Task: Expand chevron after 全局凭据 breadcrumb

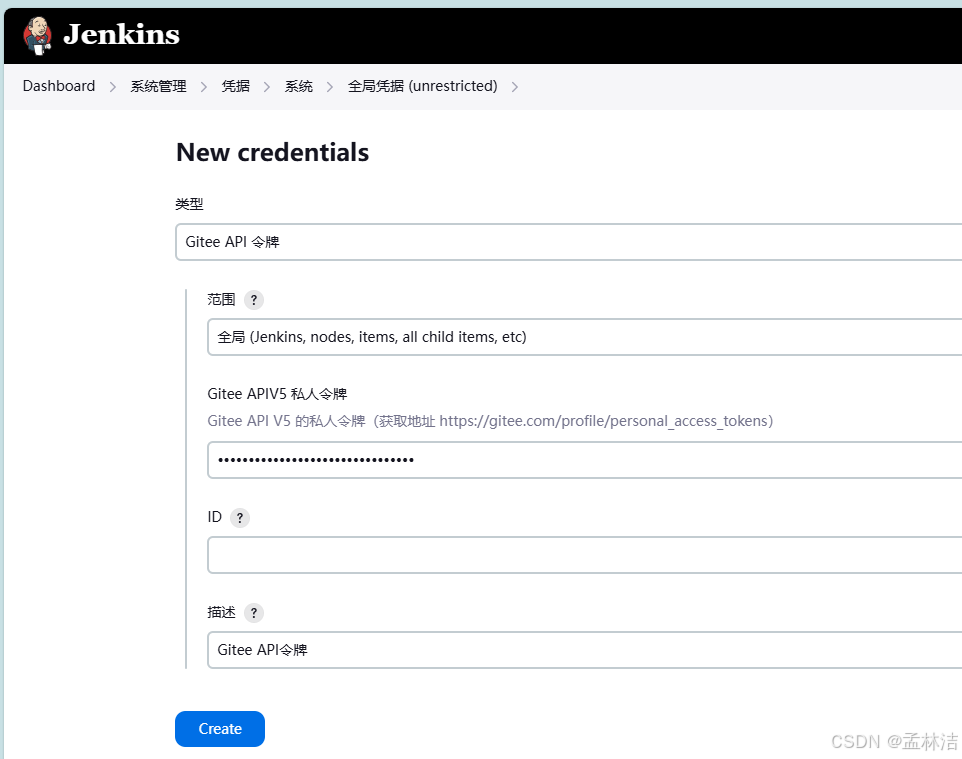Action: tap(515, 87)
